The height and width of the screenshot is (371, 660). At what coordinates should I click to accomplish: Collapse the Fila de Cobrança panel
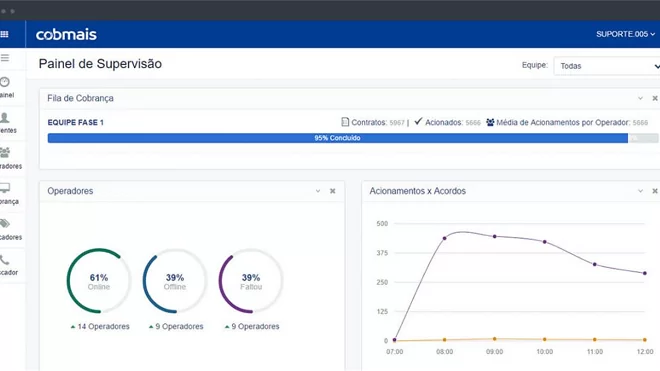(640, 98)
